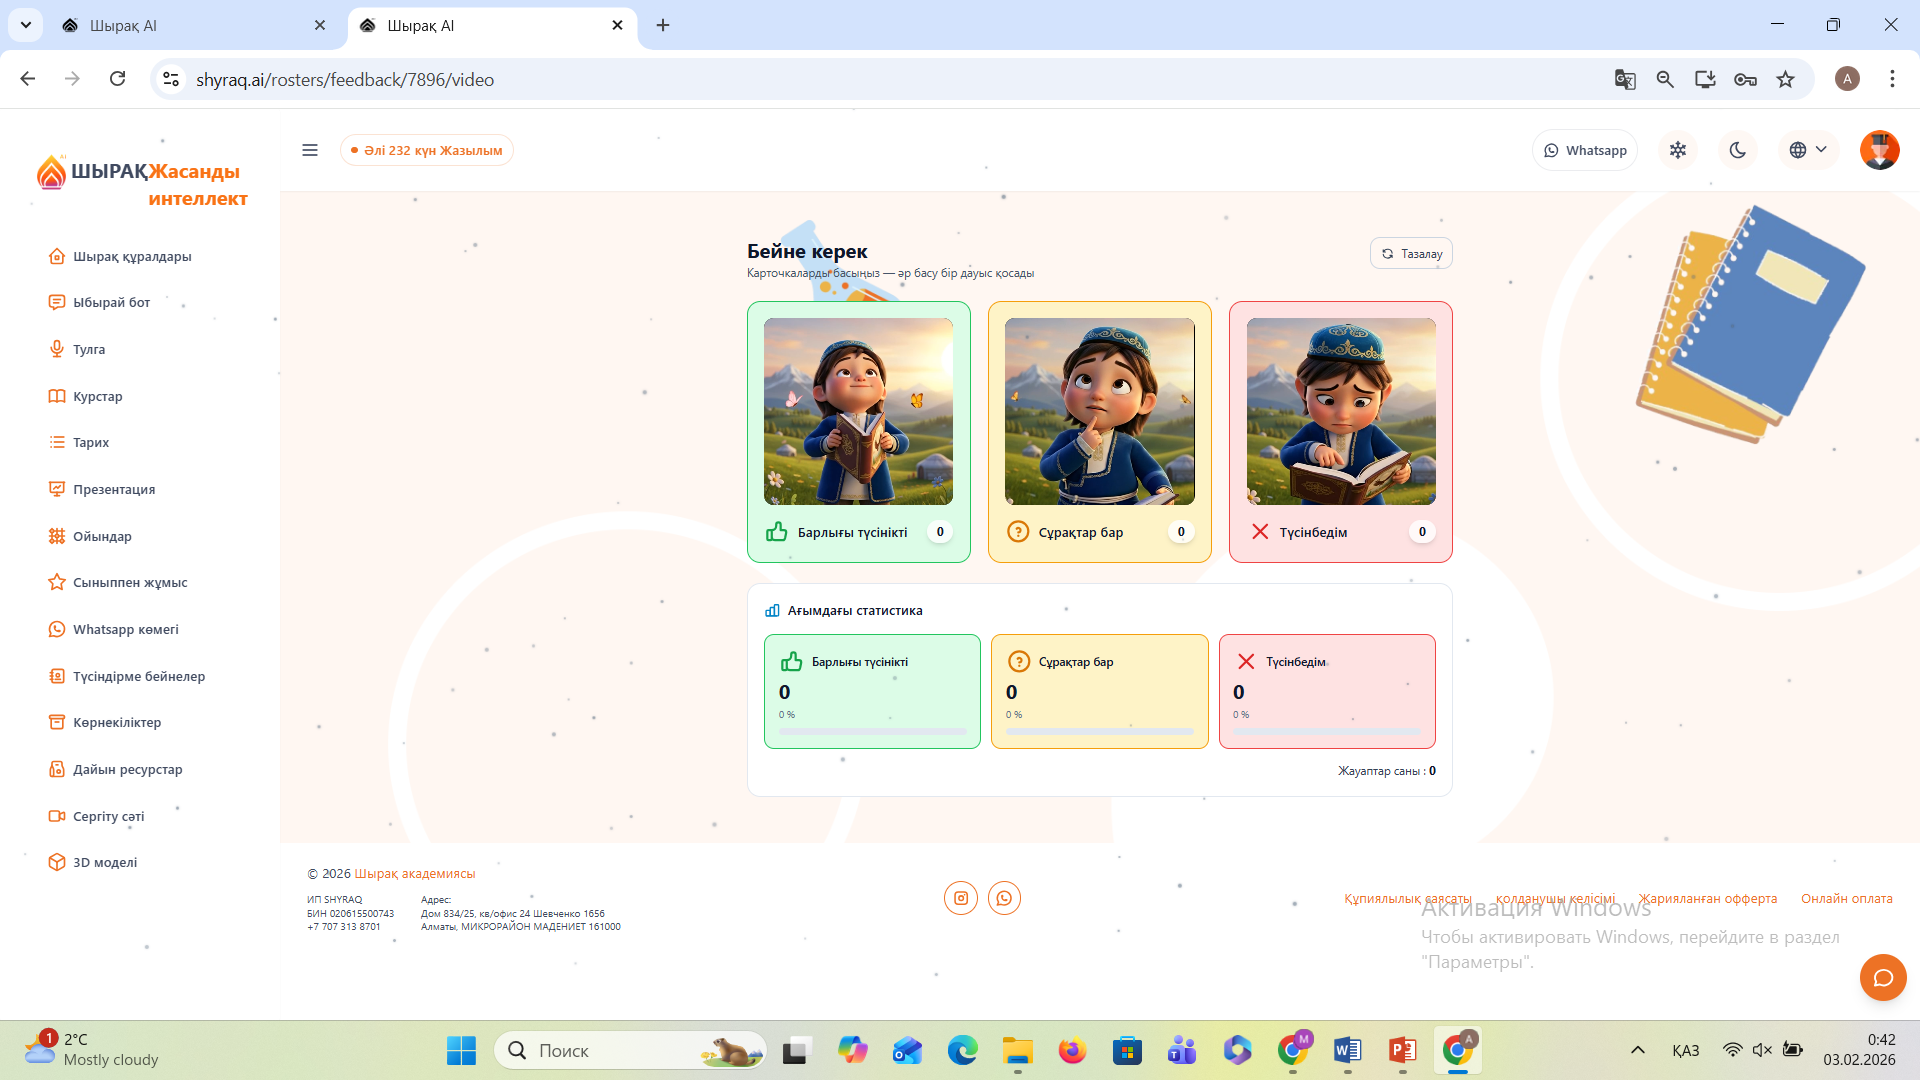Screen dimensions: 1920x1080
Task: Click the Сұрақтар бар question icon card
Action: tap(1099, 431)
